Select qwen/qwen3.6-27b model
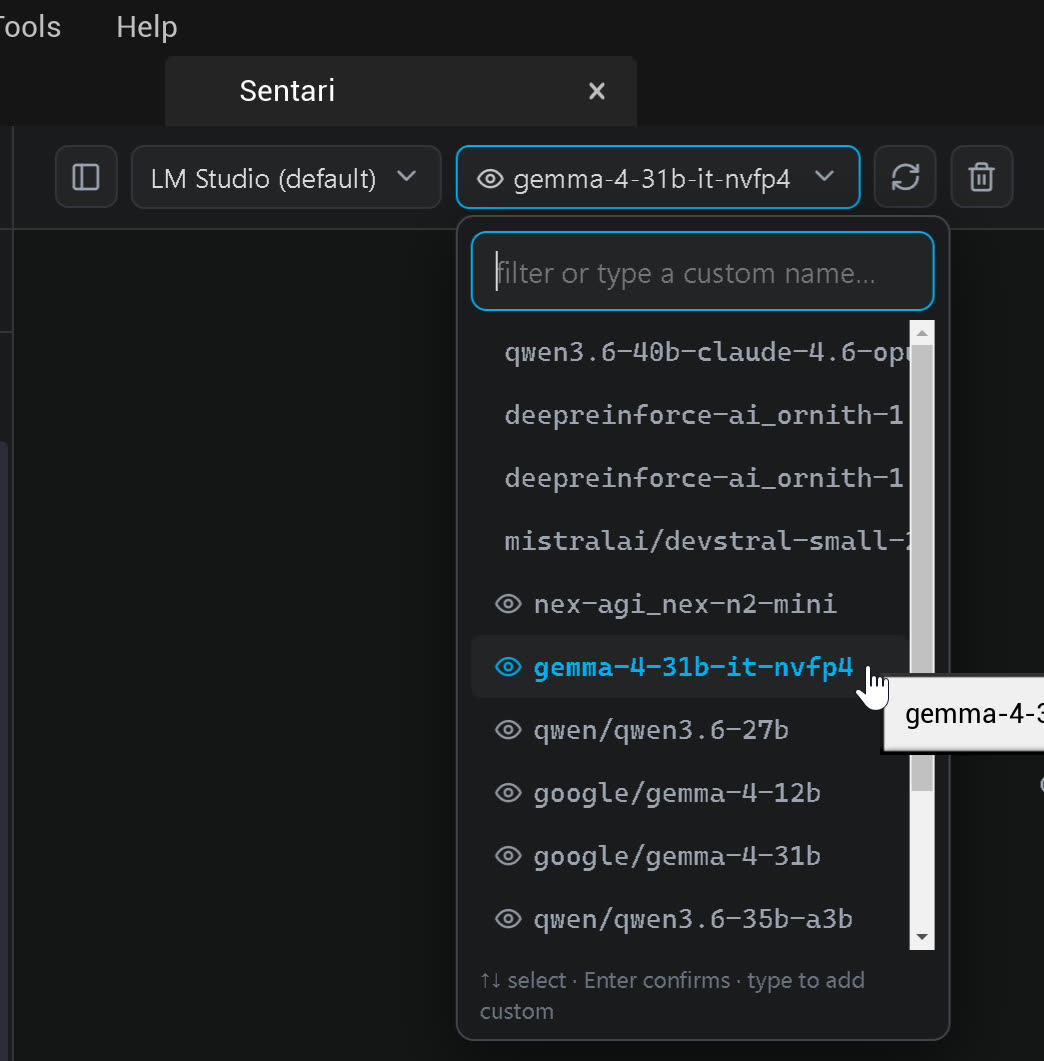The height and width of the screenshot is (1061, 1044). coord(690,729)
